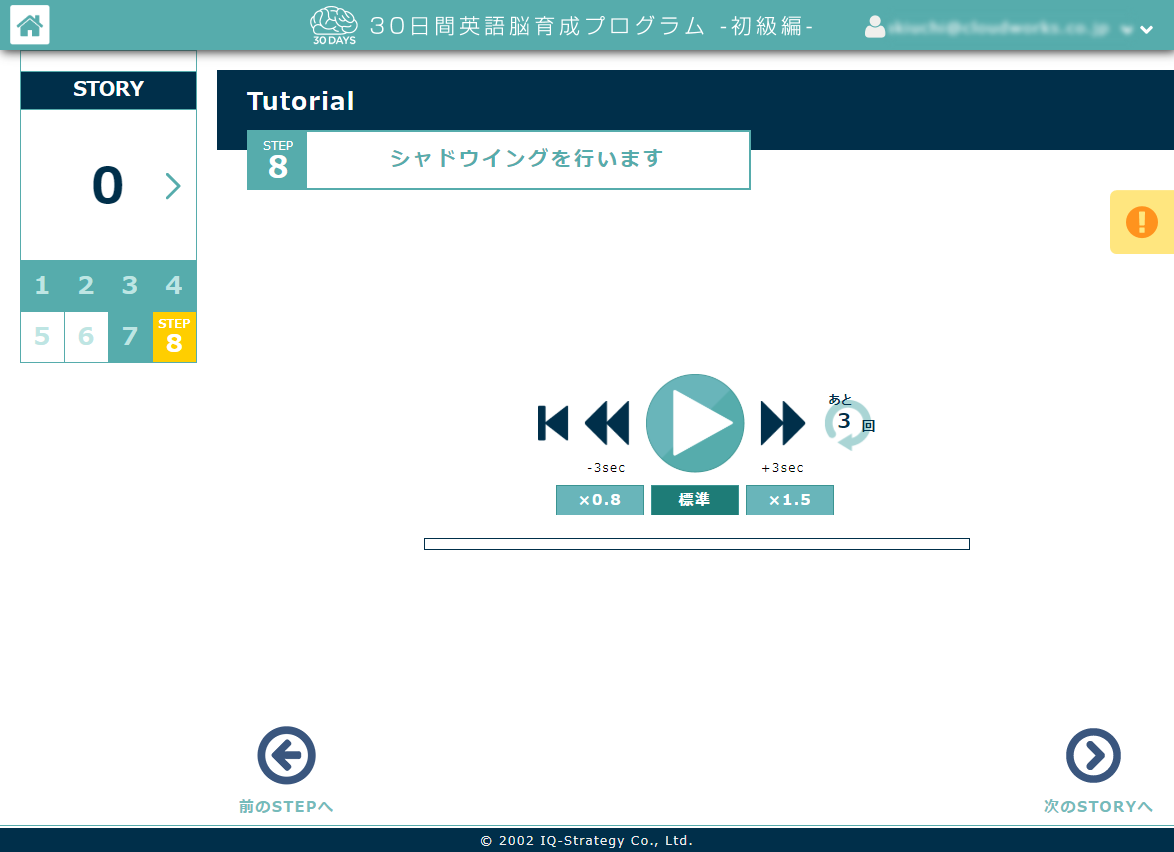1174x852 pixels.
Task: Switch to STEP 5 in the sidebar
Action: click(x=42, y=337)
